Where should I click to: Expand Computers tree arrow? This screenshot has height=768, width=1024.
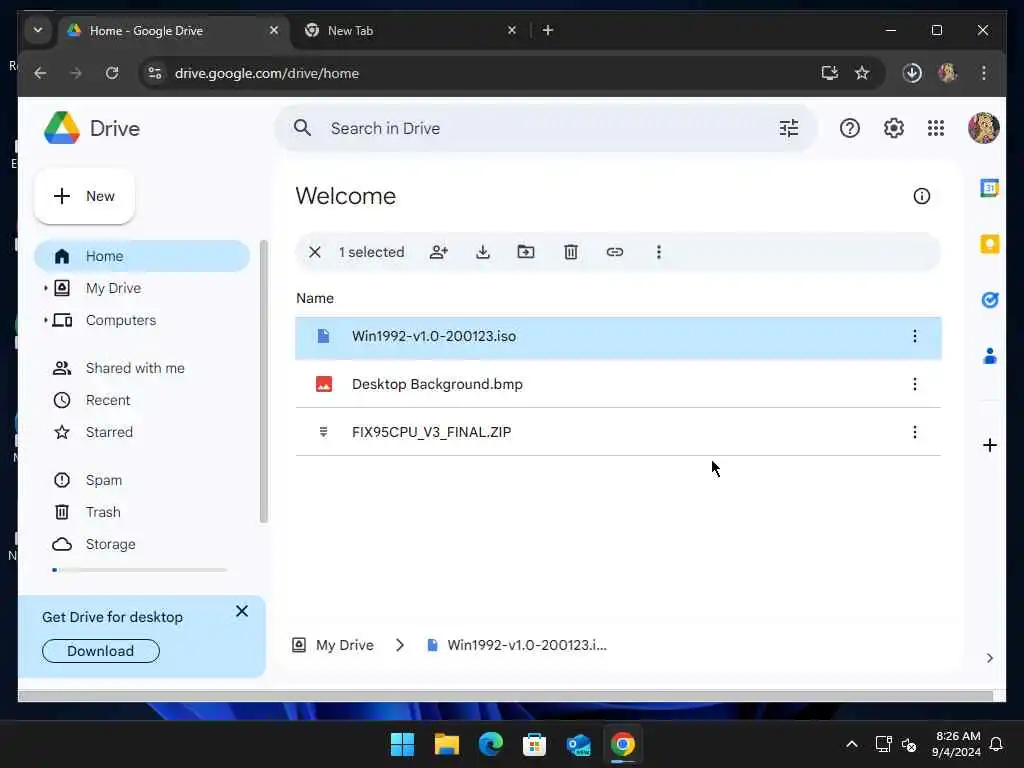(45, 320)
